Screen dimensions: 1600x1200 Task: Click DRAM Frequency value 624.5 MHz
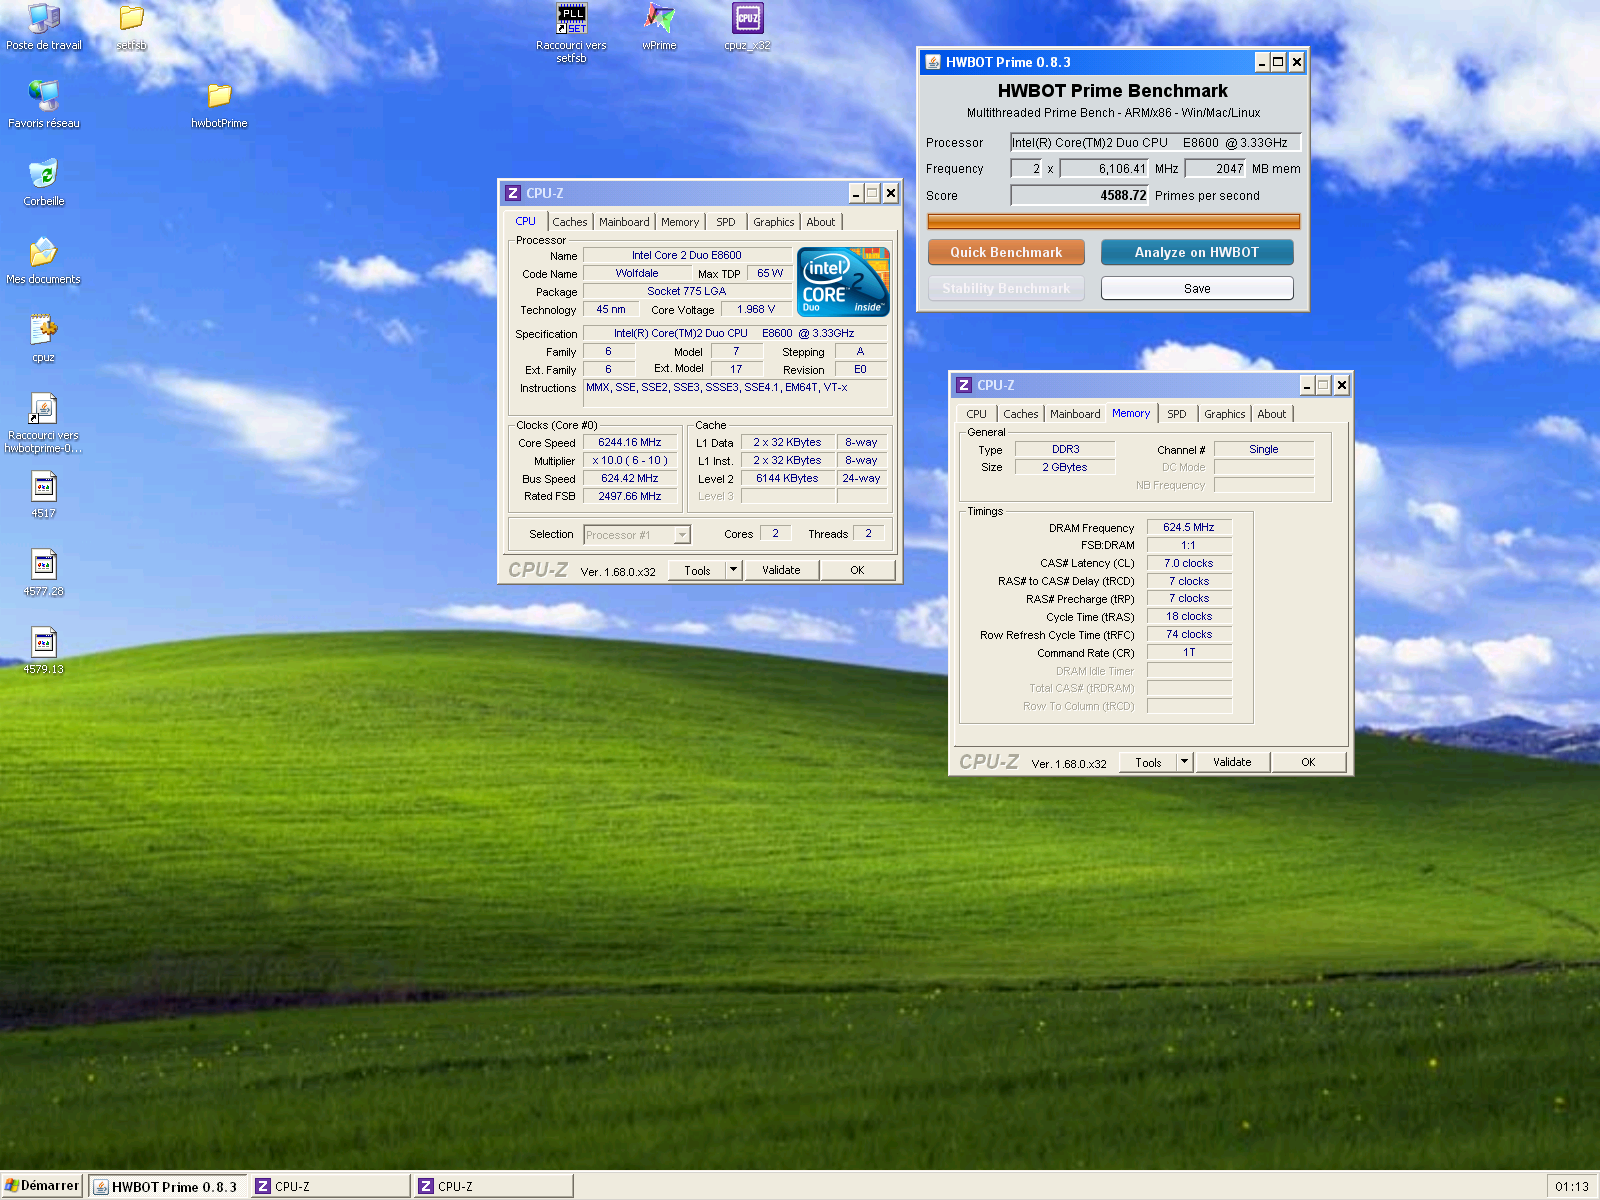1189,527
